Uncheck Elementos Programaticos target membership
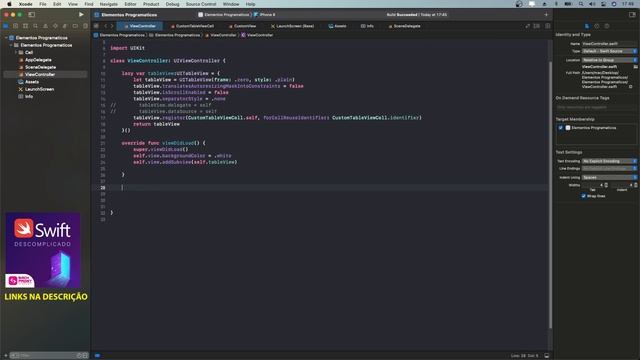This screenshot has width=640, height=360. pos(561,128)
